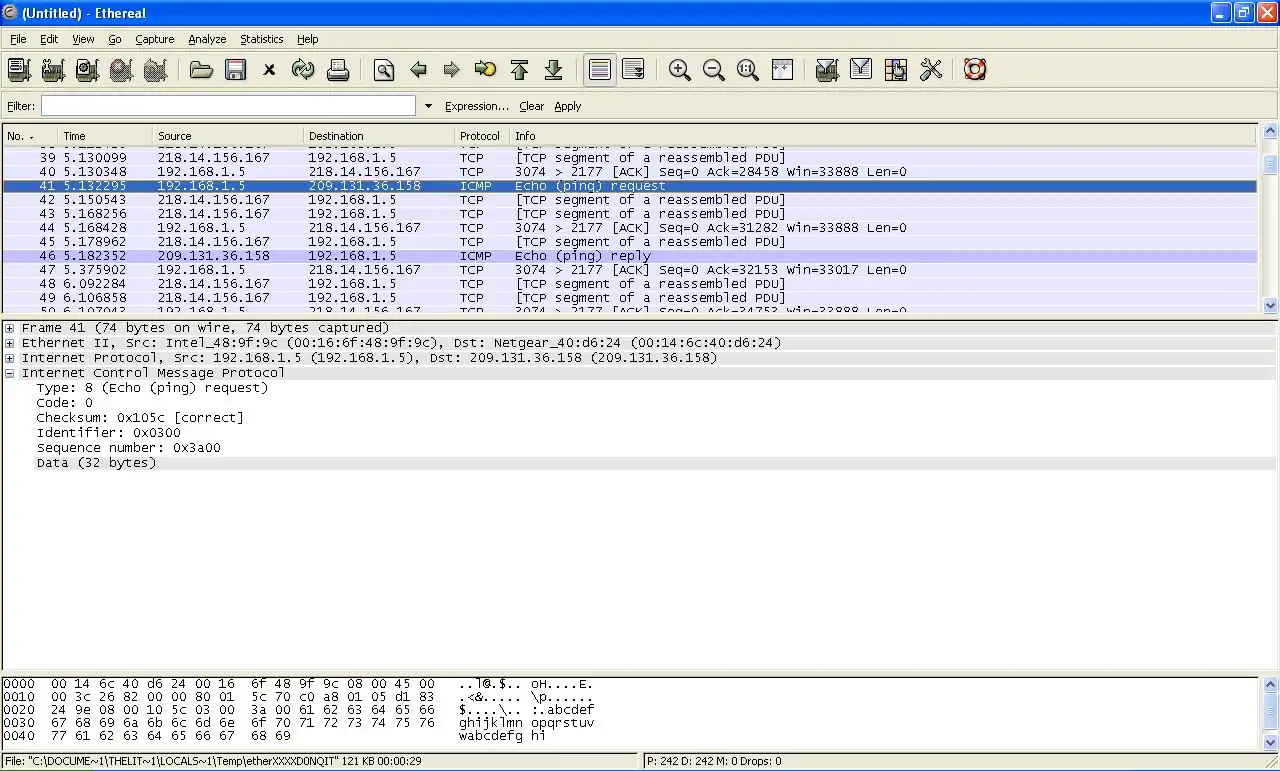Open the Analyze menu

[207, 39]
